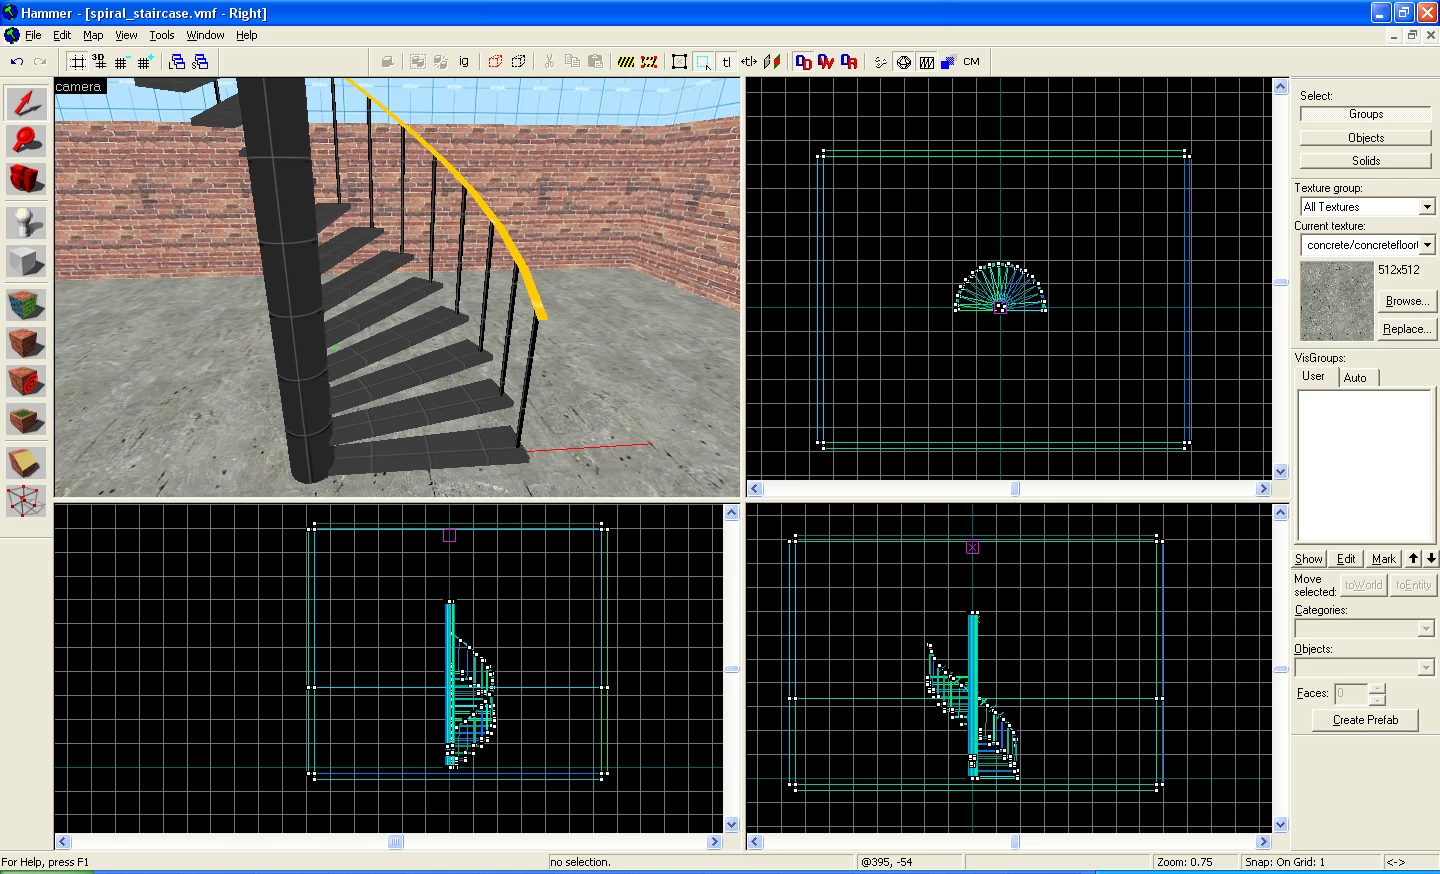Click the concrete floor texture preview
Image resolution: width=1440 pixels, height=874 pixels.
pos(1336,301)
